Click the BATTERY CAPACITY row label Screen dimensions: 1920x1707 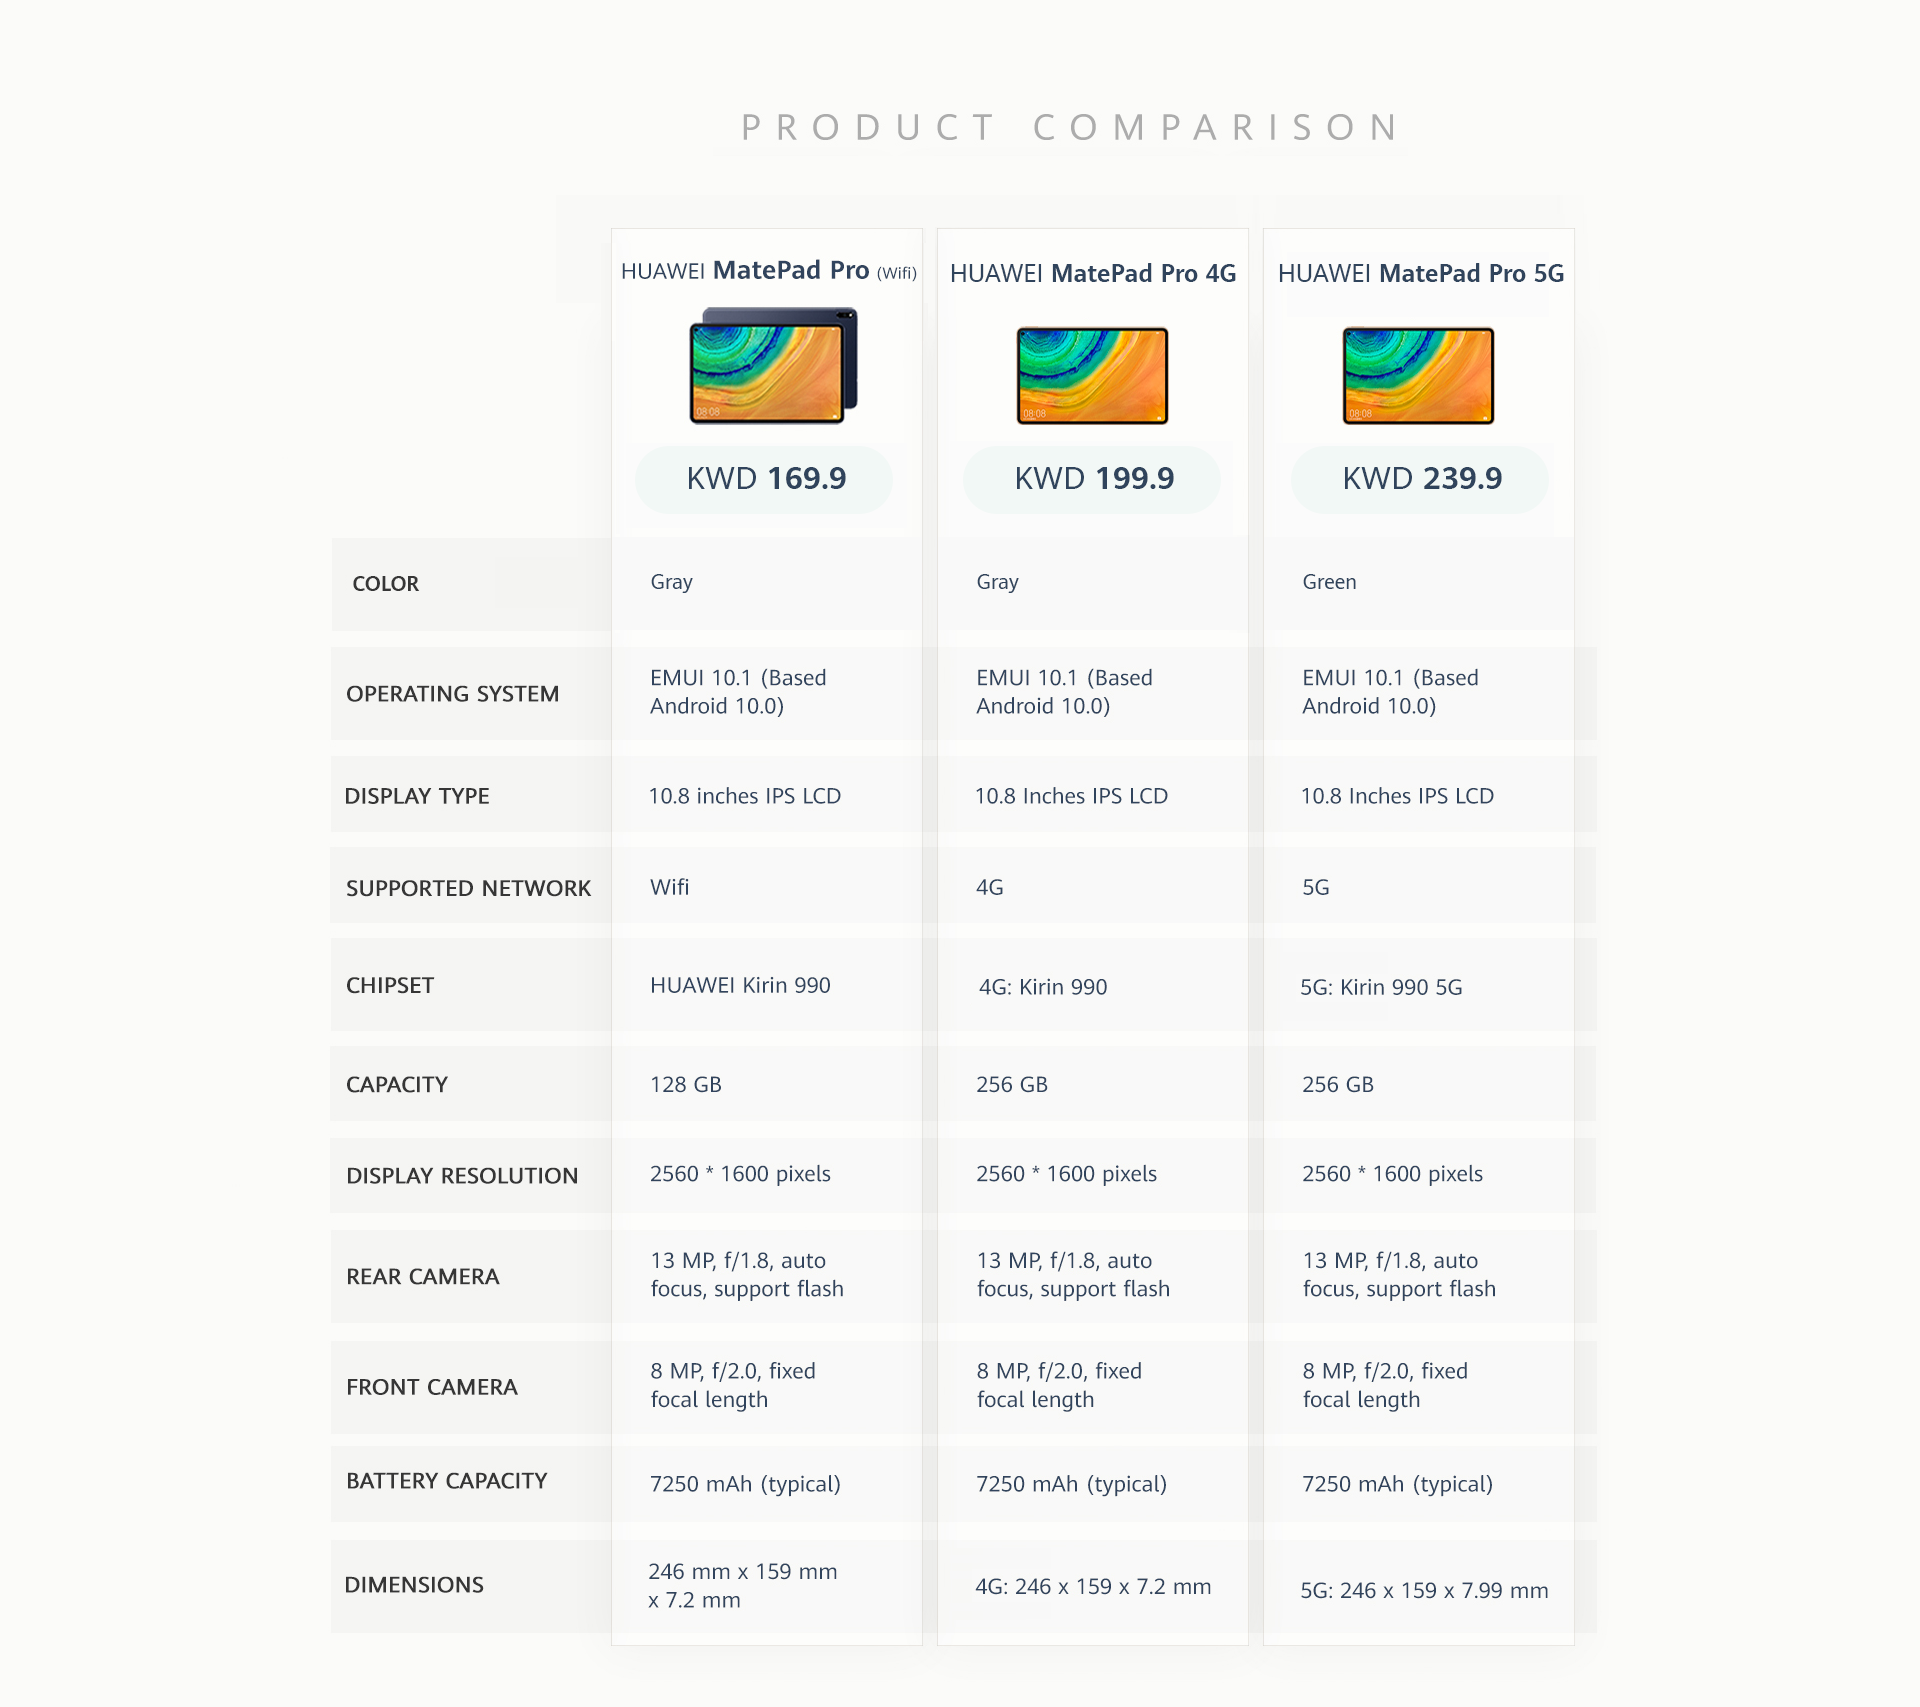pyautogui.click(x=447, y=1481)
